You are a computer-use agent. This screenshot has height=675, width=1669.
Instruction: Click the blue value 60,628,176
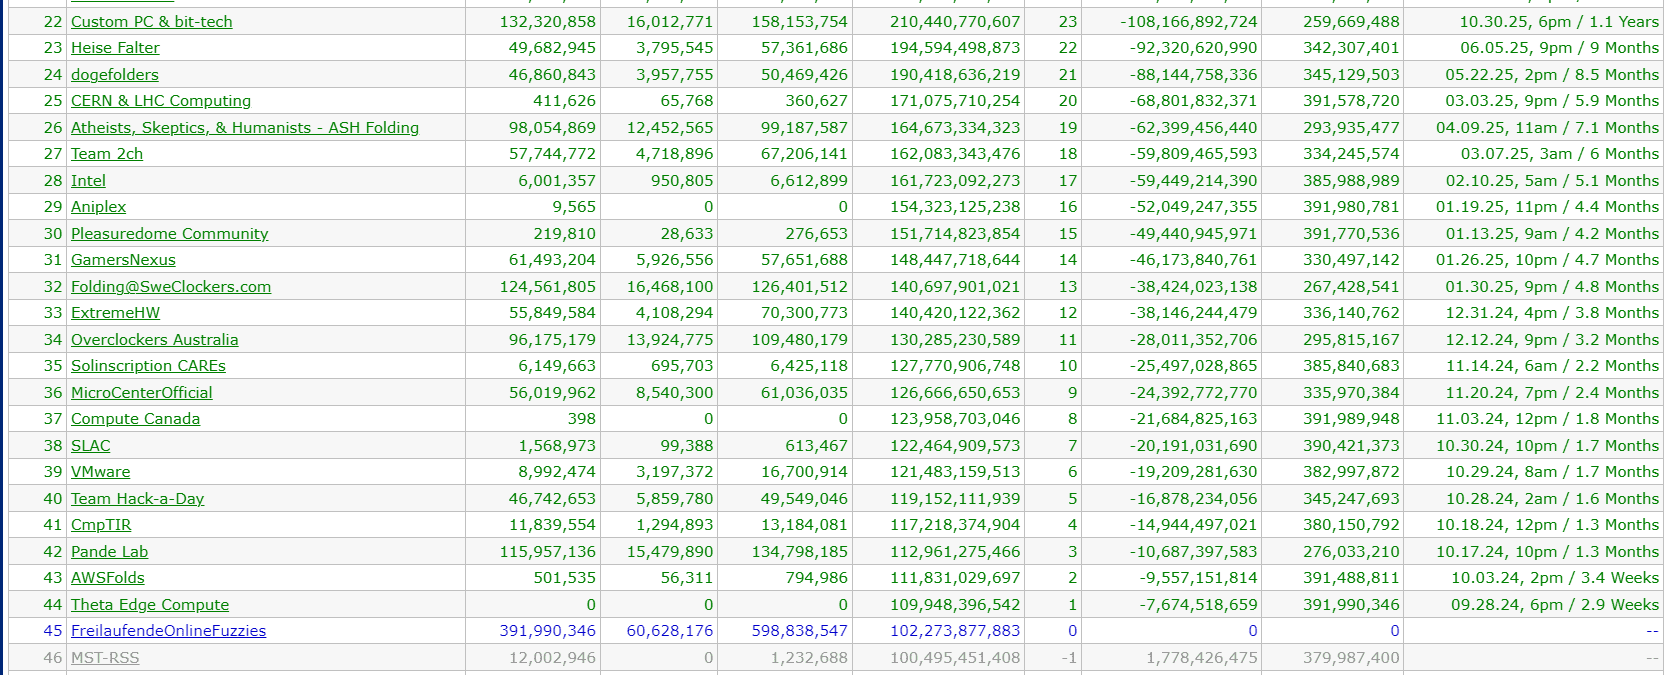point(670,631)
